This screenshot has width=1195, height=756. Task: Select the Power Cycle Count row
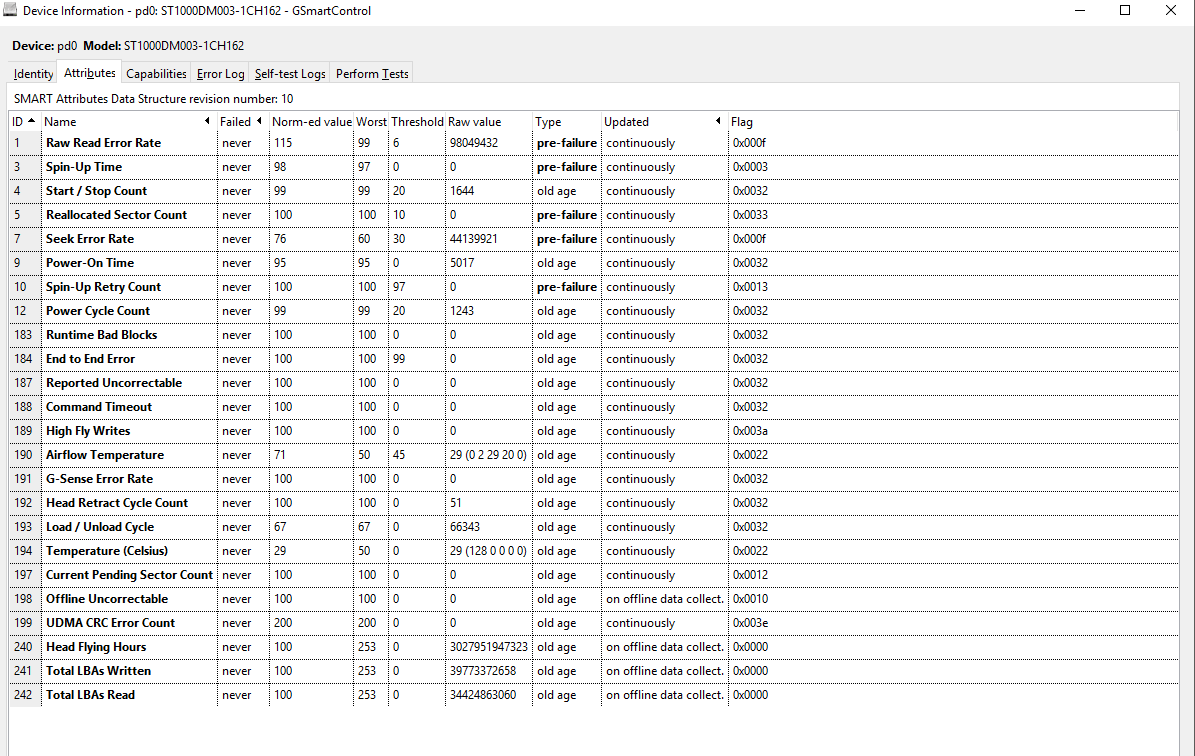click(x=594, y=311)
